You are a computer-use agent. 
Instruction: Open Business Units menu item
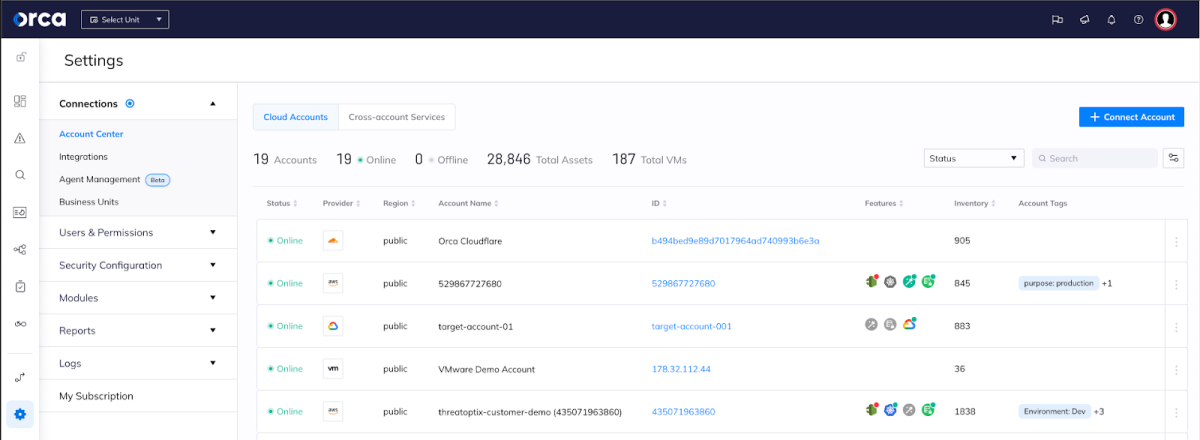tap(89, 202)
